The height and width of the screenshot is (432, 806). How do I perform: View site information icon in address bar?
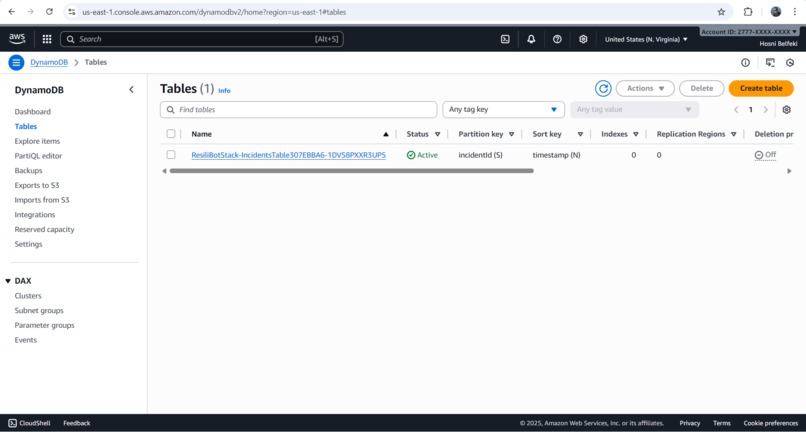72,12
